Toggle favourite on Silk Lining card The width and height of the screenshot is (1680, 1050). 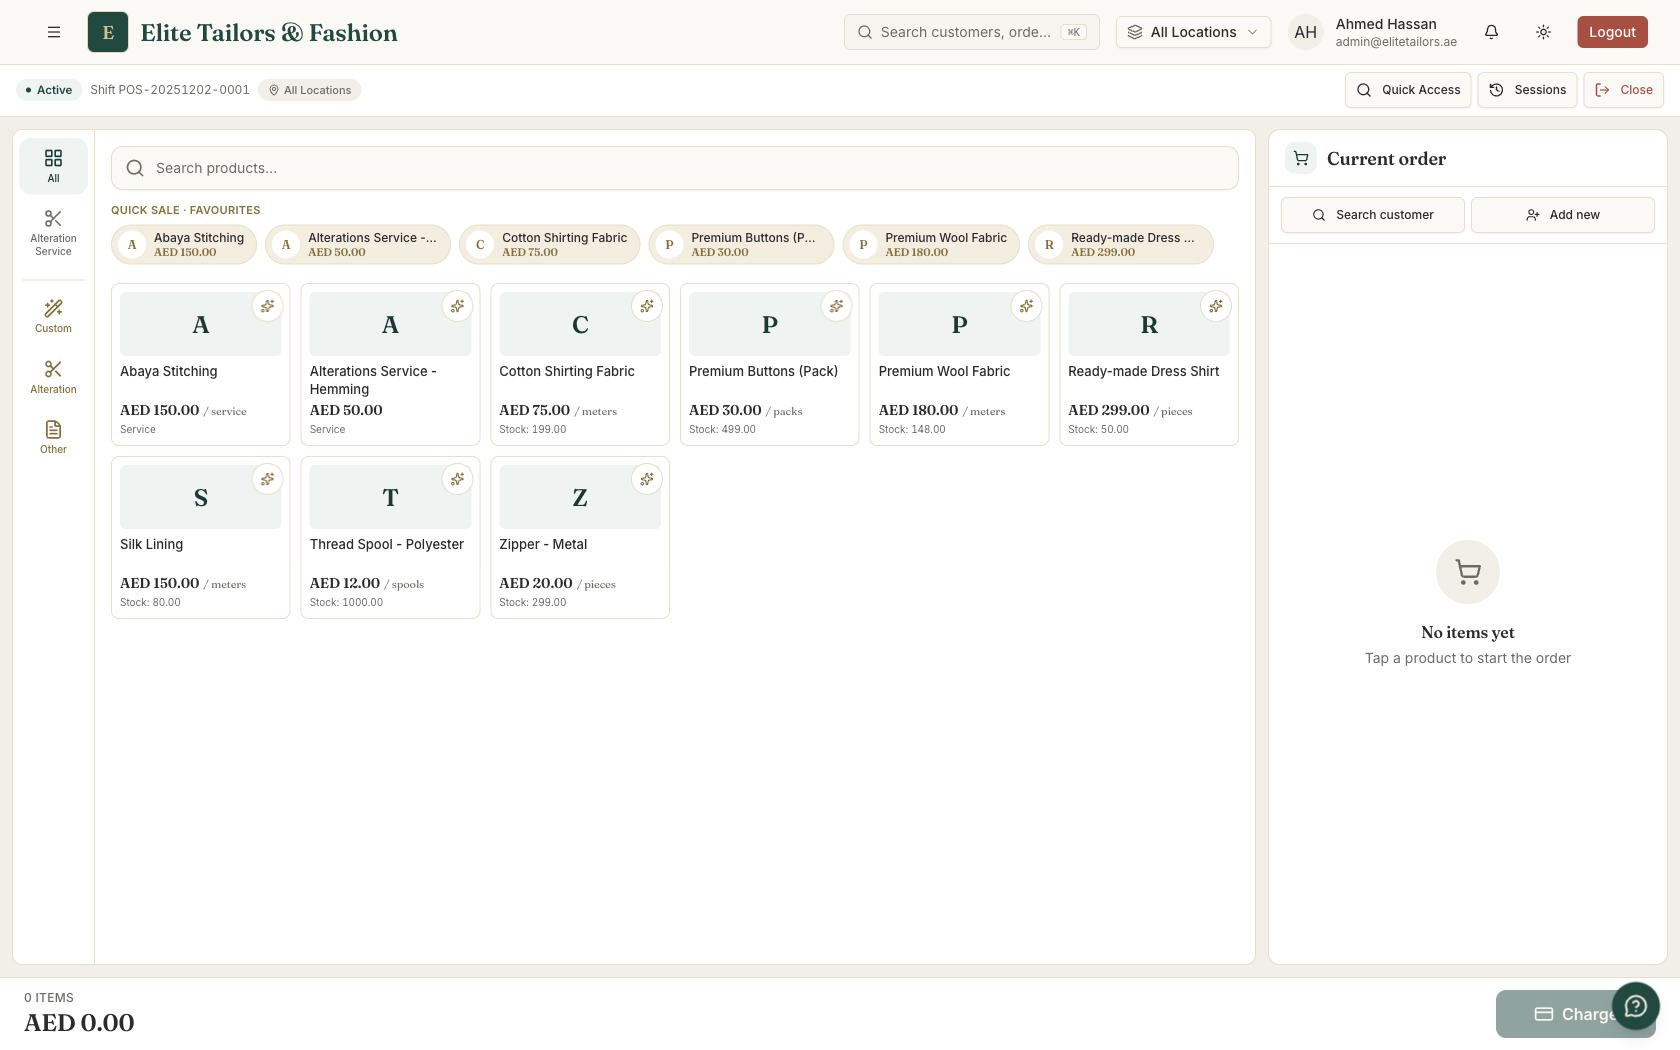click(x=267, y=479)
